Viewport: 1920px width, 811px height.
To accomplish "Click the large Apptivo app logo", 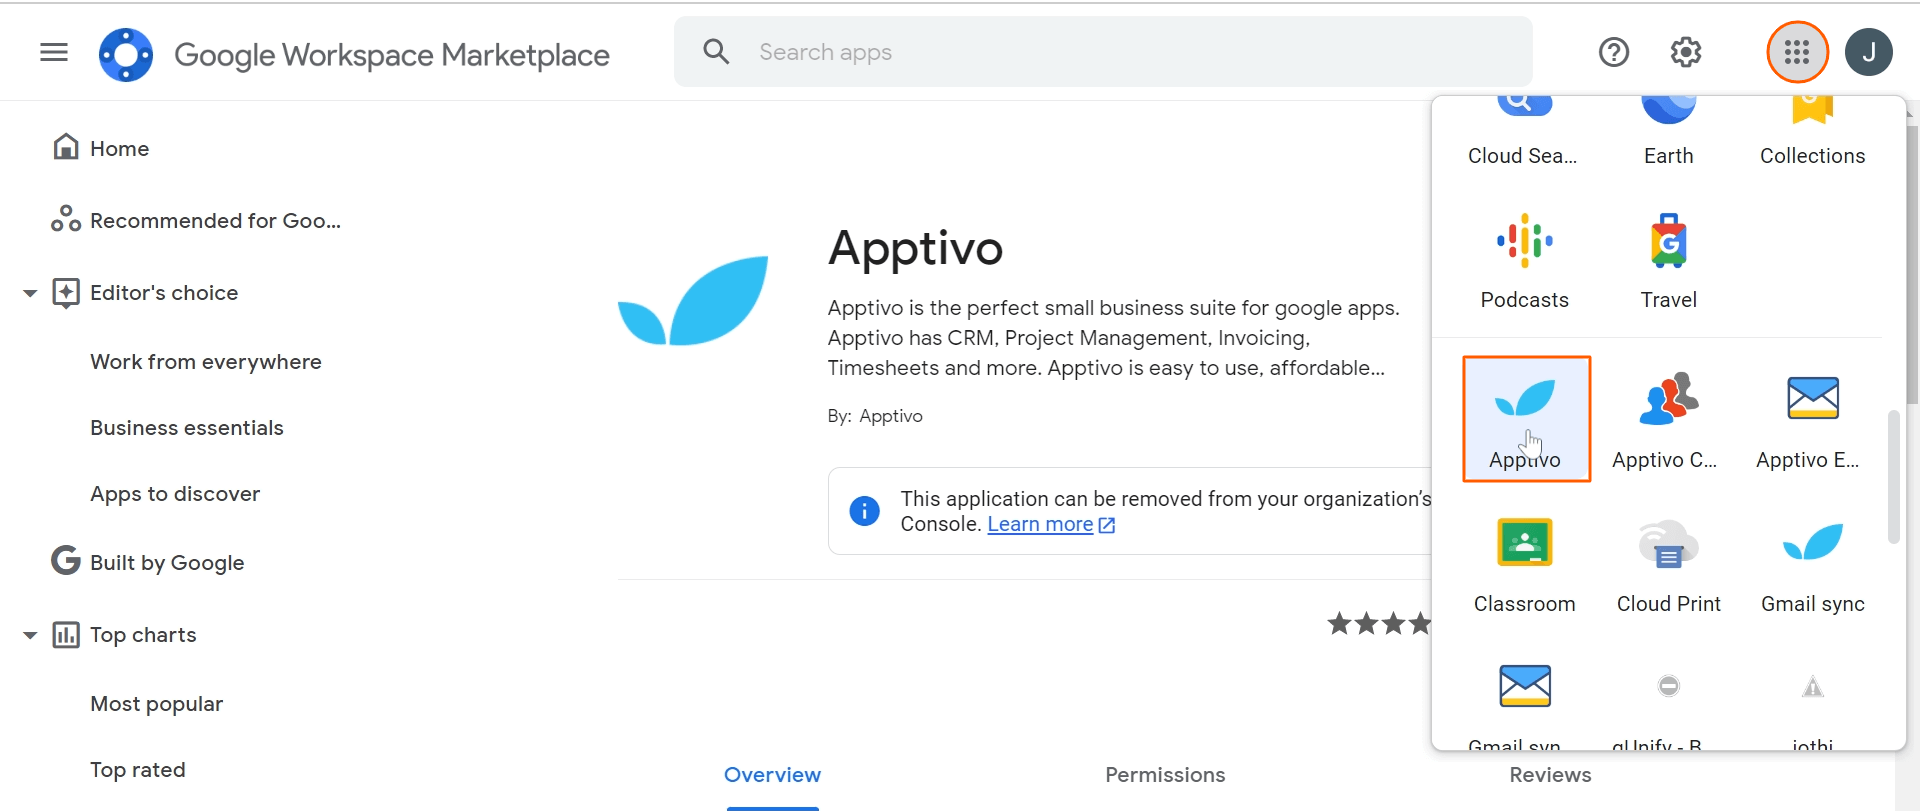I will pyautogui.click(x=693, y=301).
